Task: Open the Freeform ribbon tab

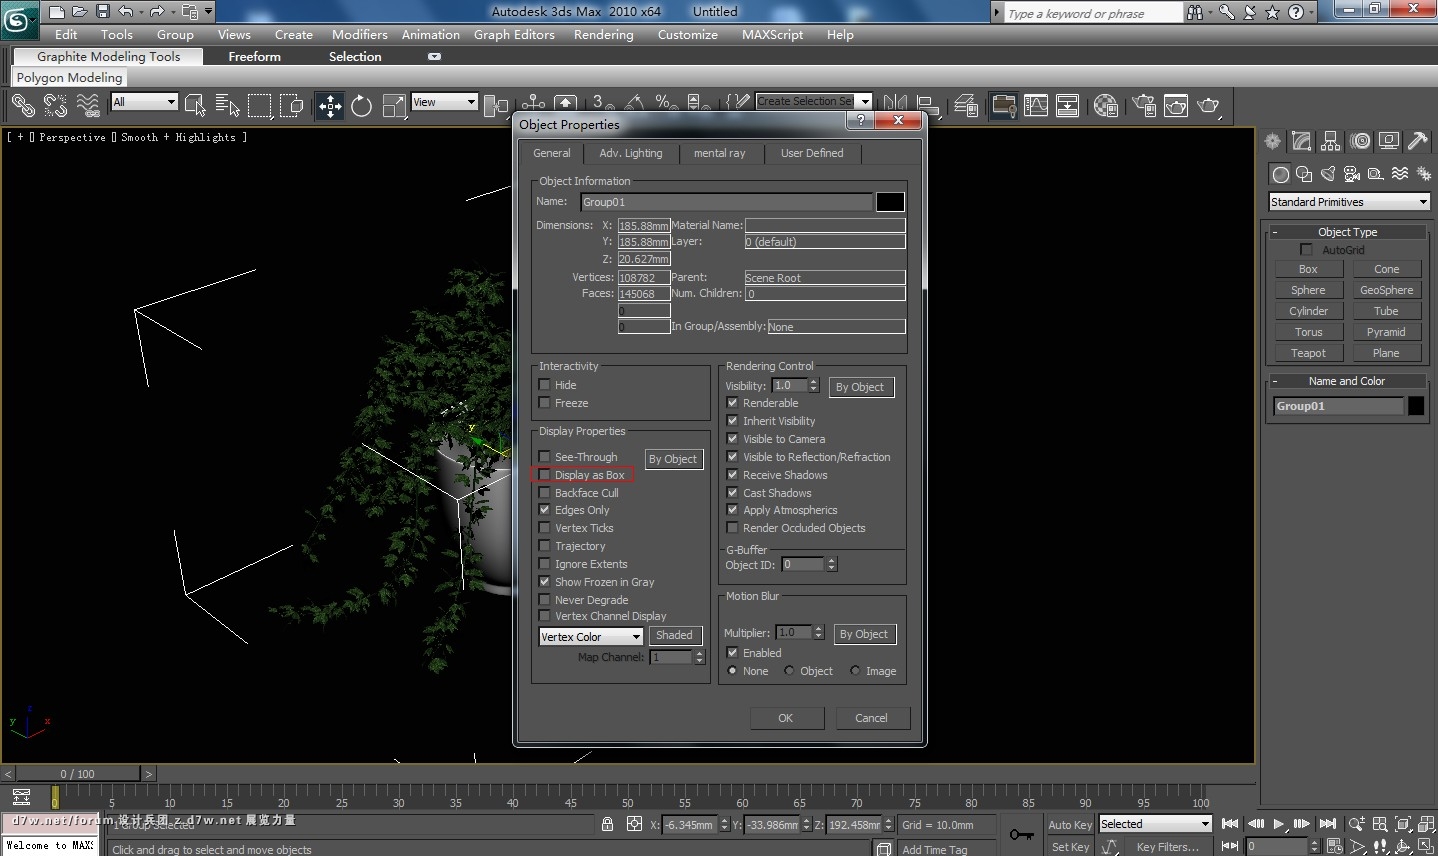Action: click(x=254, y=57)
